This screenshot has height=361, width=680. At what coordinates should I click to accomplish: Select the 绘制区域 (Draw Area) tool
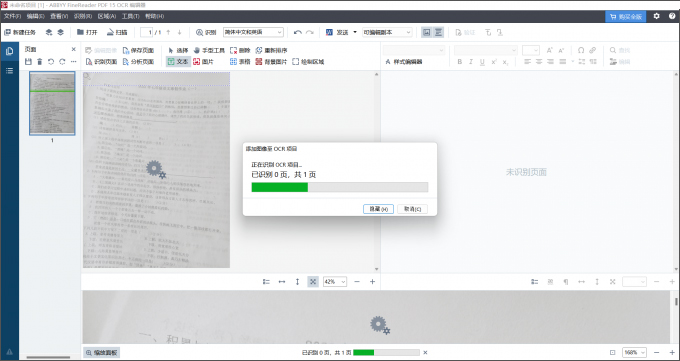(308, 62)
